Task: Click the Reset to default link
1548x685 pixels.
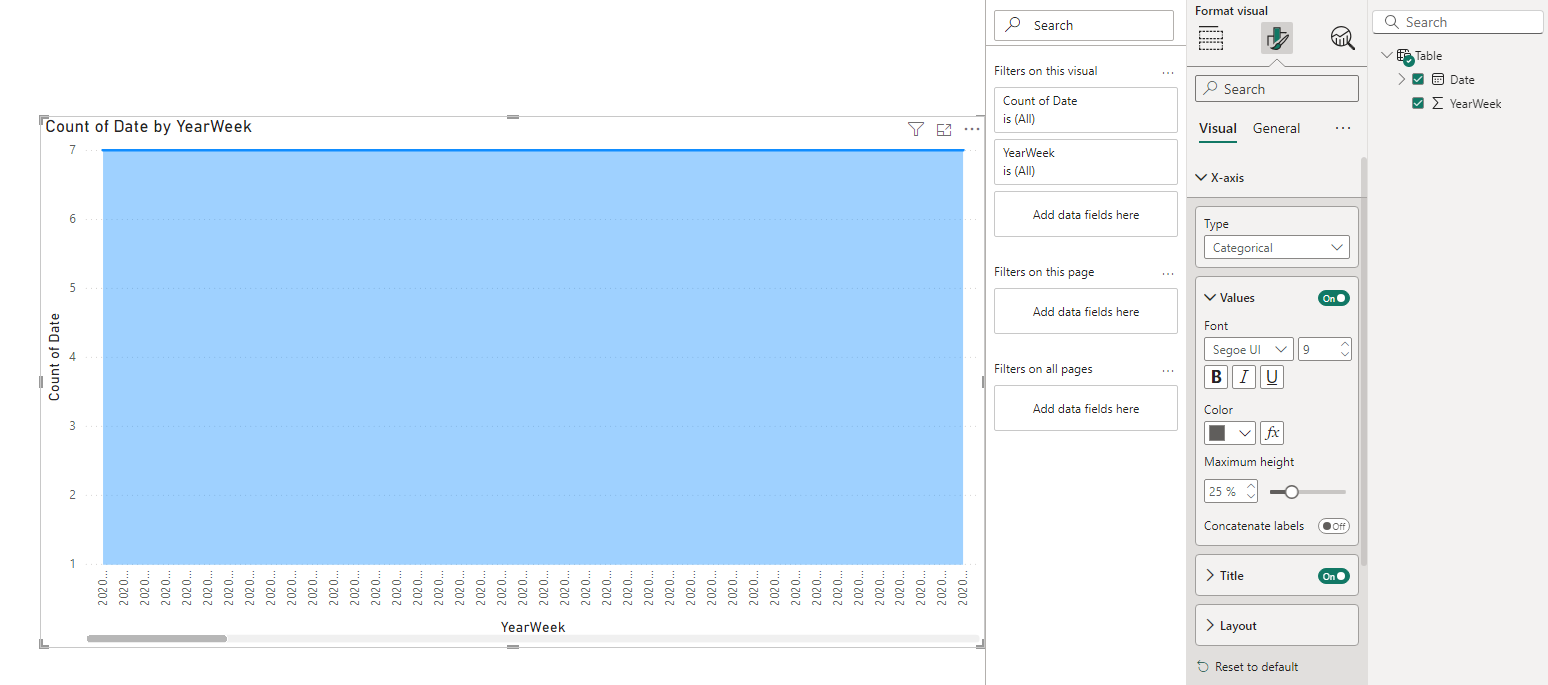Action: tap(1256, 667)
